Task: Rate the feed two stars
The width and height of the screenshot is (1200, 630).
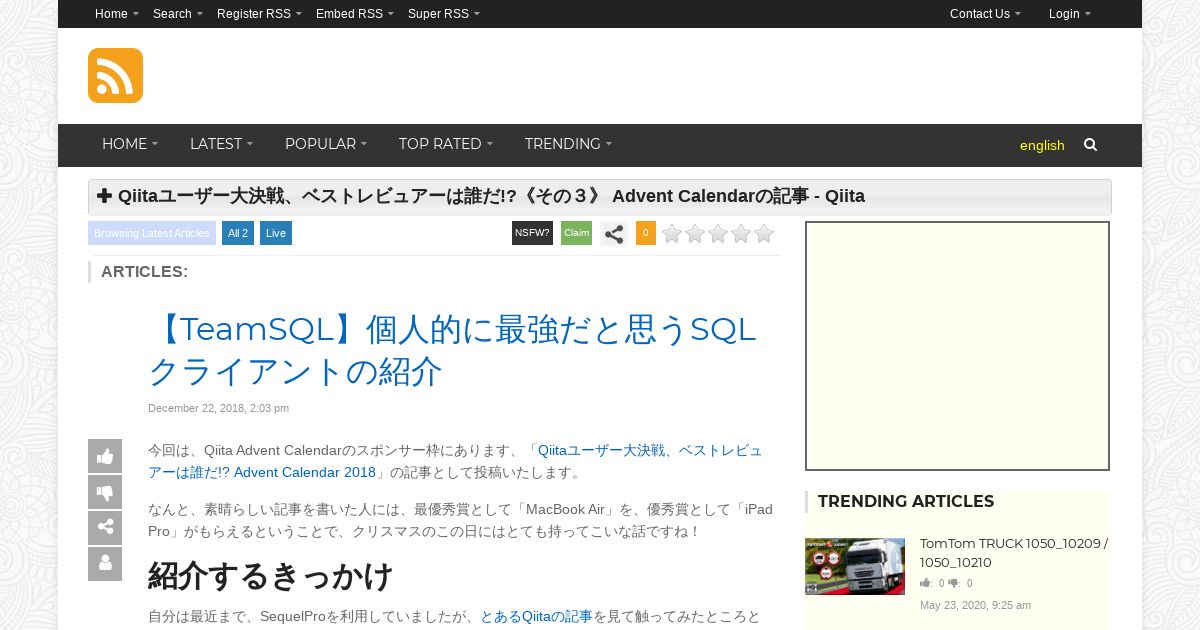Action: coord(695,234)
